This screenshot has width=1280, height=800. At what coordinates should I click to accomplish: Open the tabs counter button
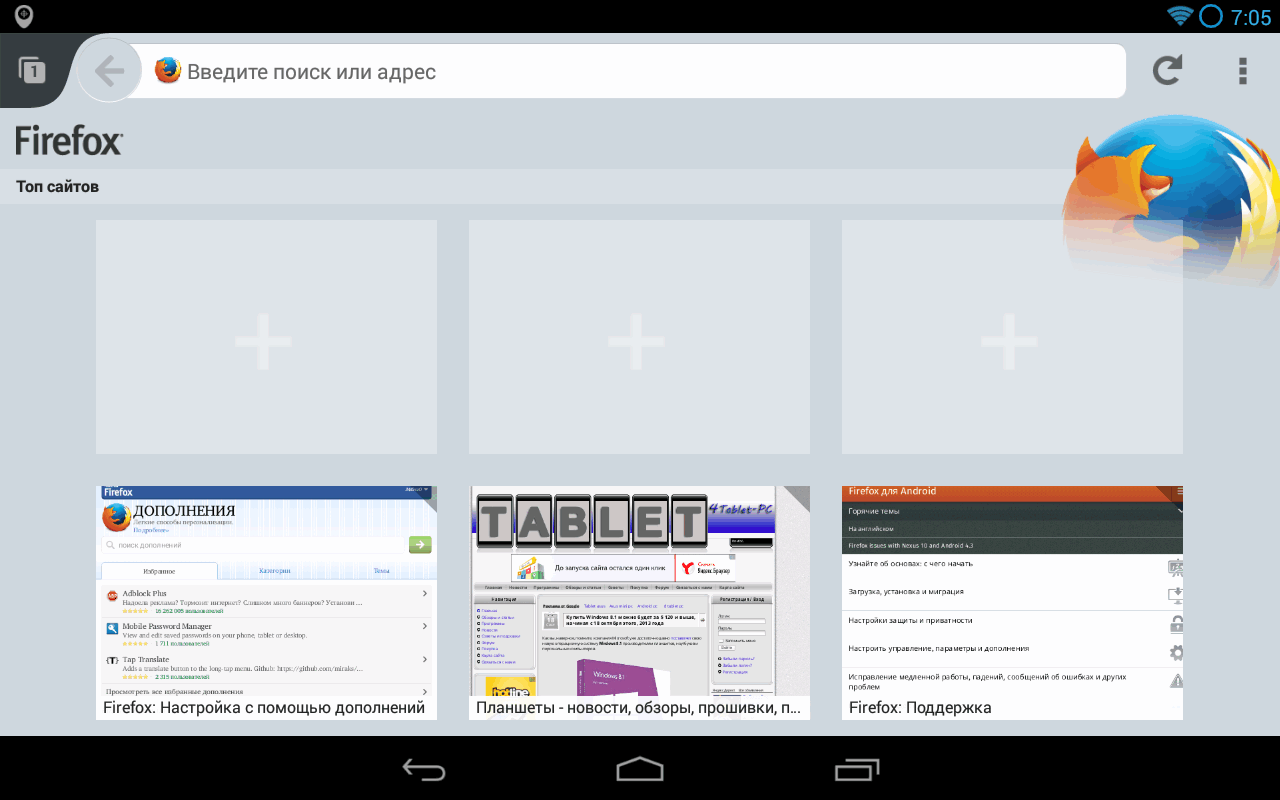[x=32, y=71]
